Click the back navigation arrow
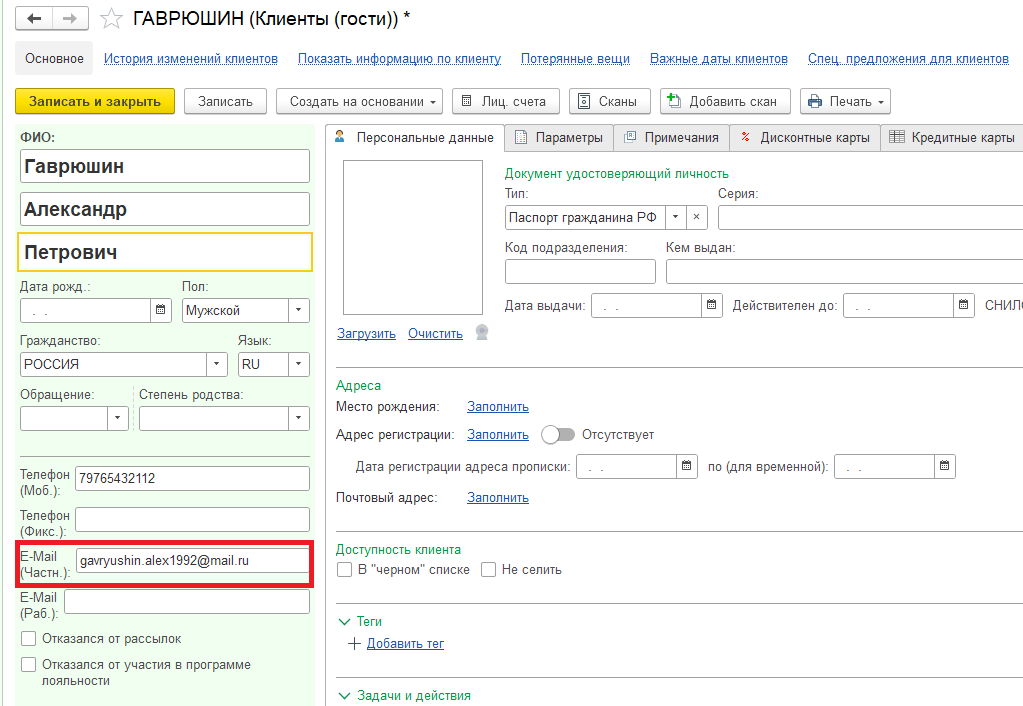Screen dimensions: 1023x706 [x=34, y=19]
